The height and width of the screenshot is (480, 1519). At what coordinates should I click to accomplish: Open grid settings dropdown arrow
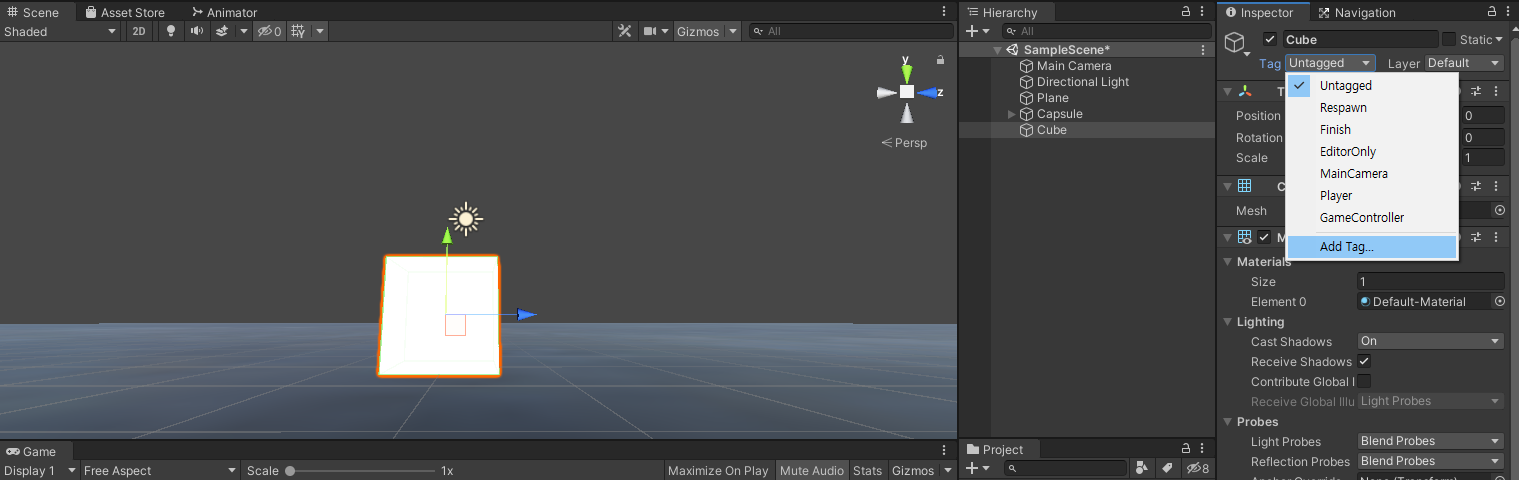(320, 31)
